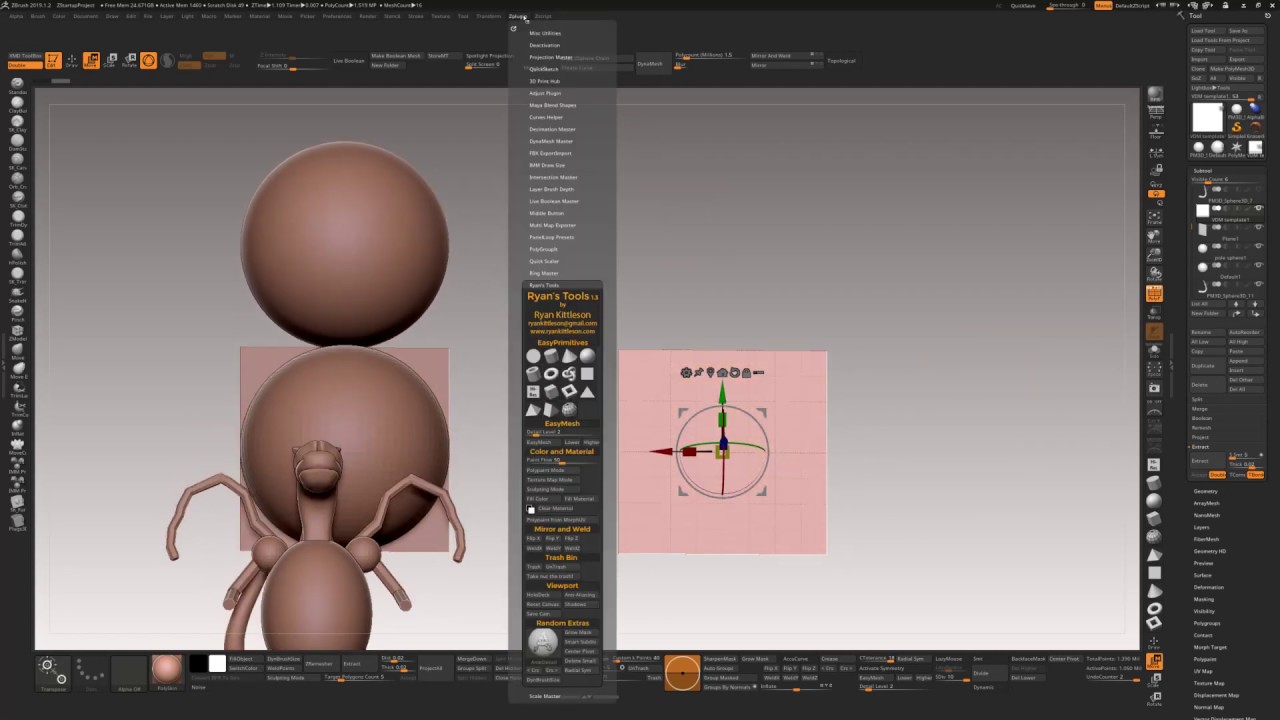Toggle PolyF polyframe display

(x=1155, y=293)
